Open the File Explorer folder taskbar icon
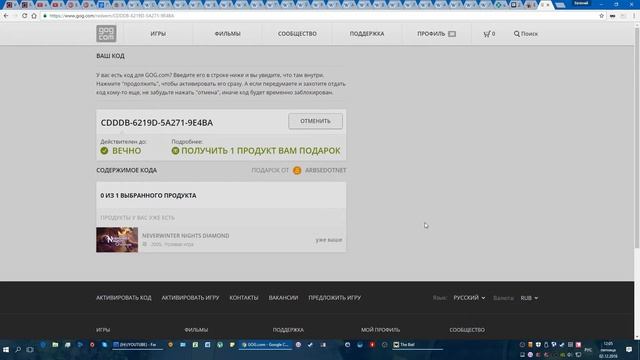The height and width of the screenshot is (360, 640). pyautogui.click(x=55, y=345)
